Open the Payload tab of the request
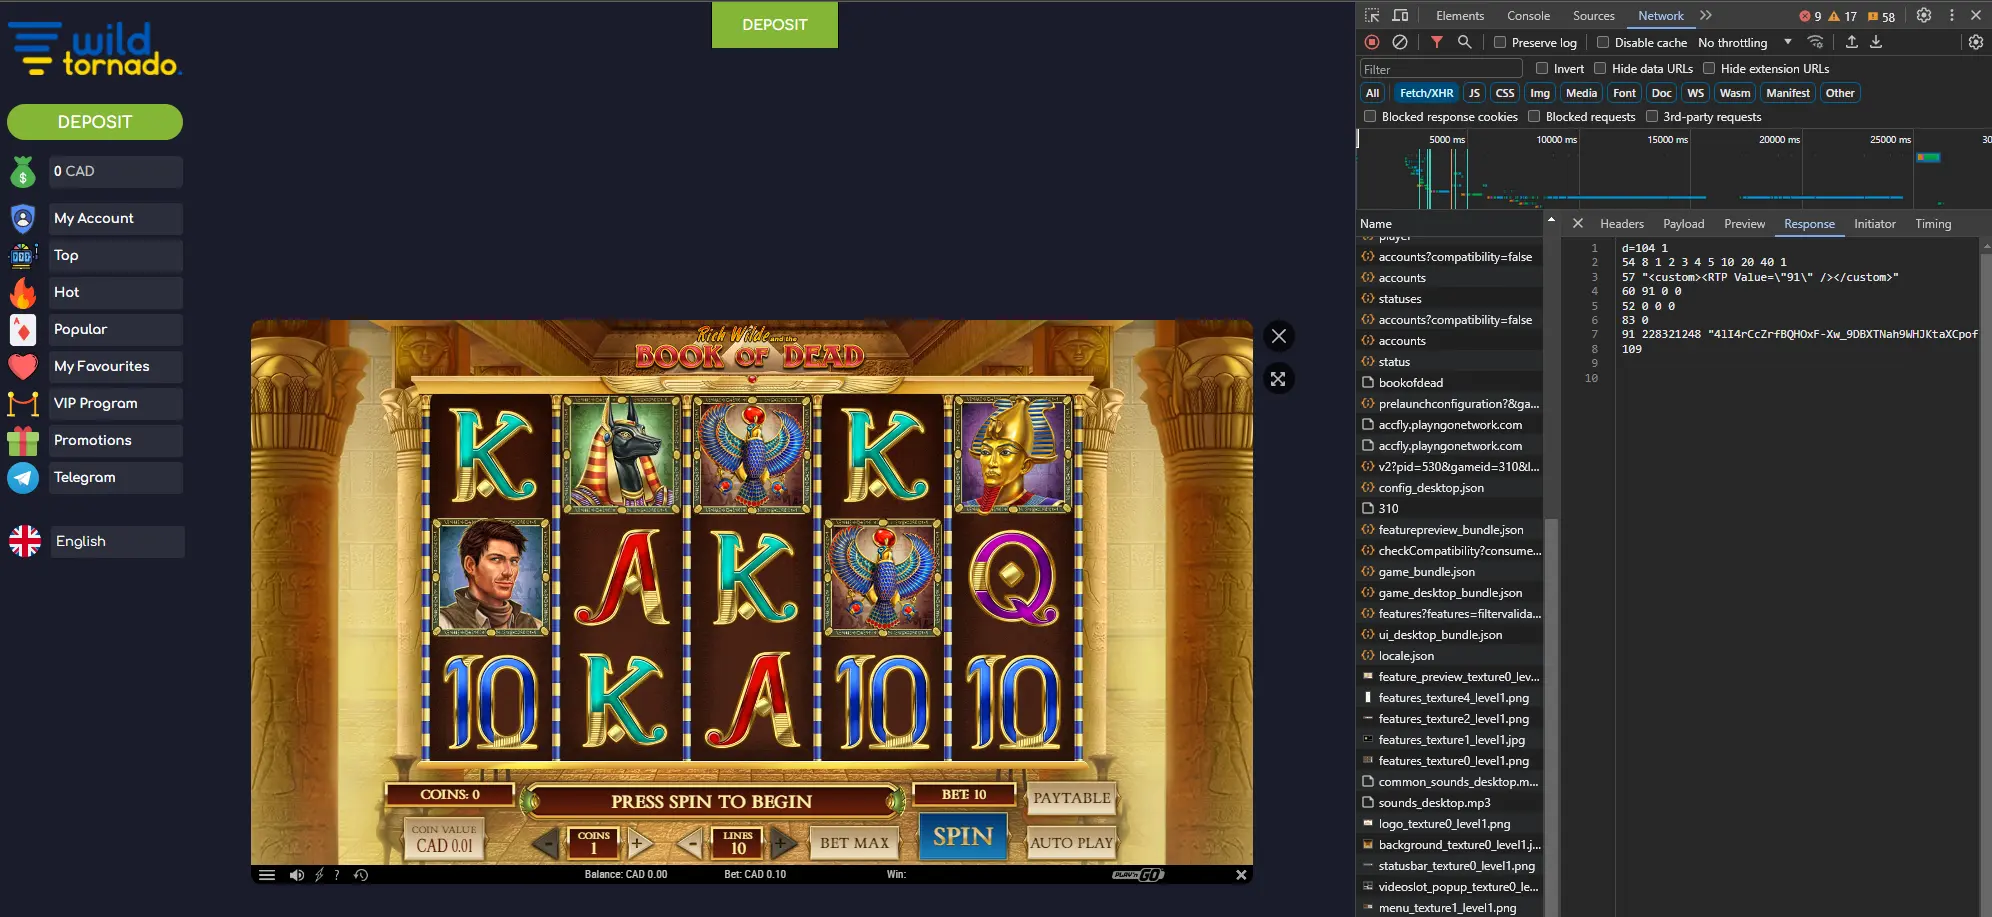This screenshot has height=917, width=1992. [1683, 224]
